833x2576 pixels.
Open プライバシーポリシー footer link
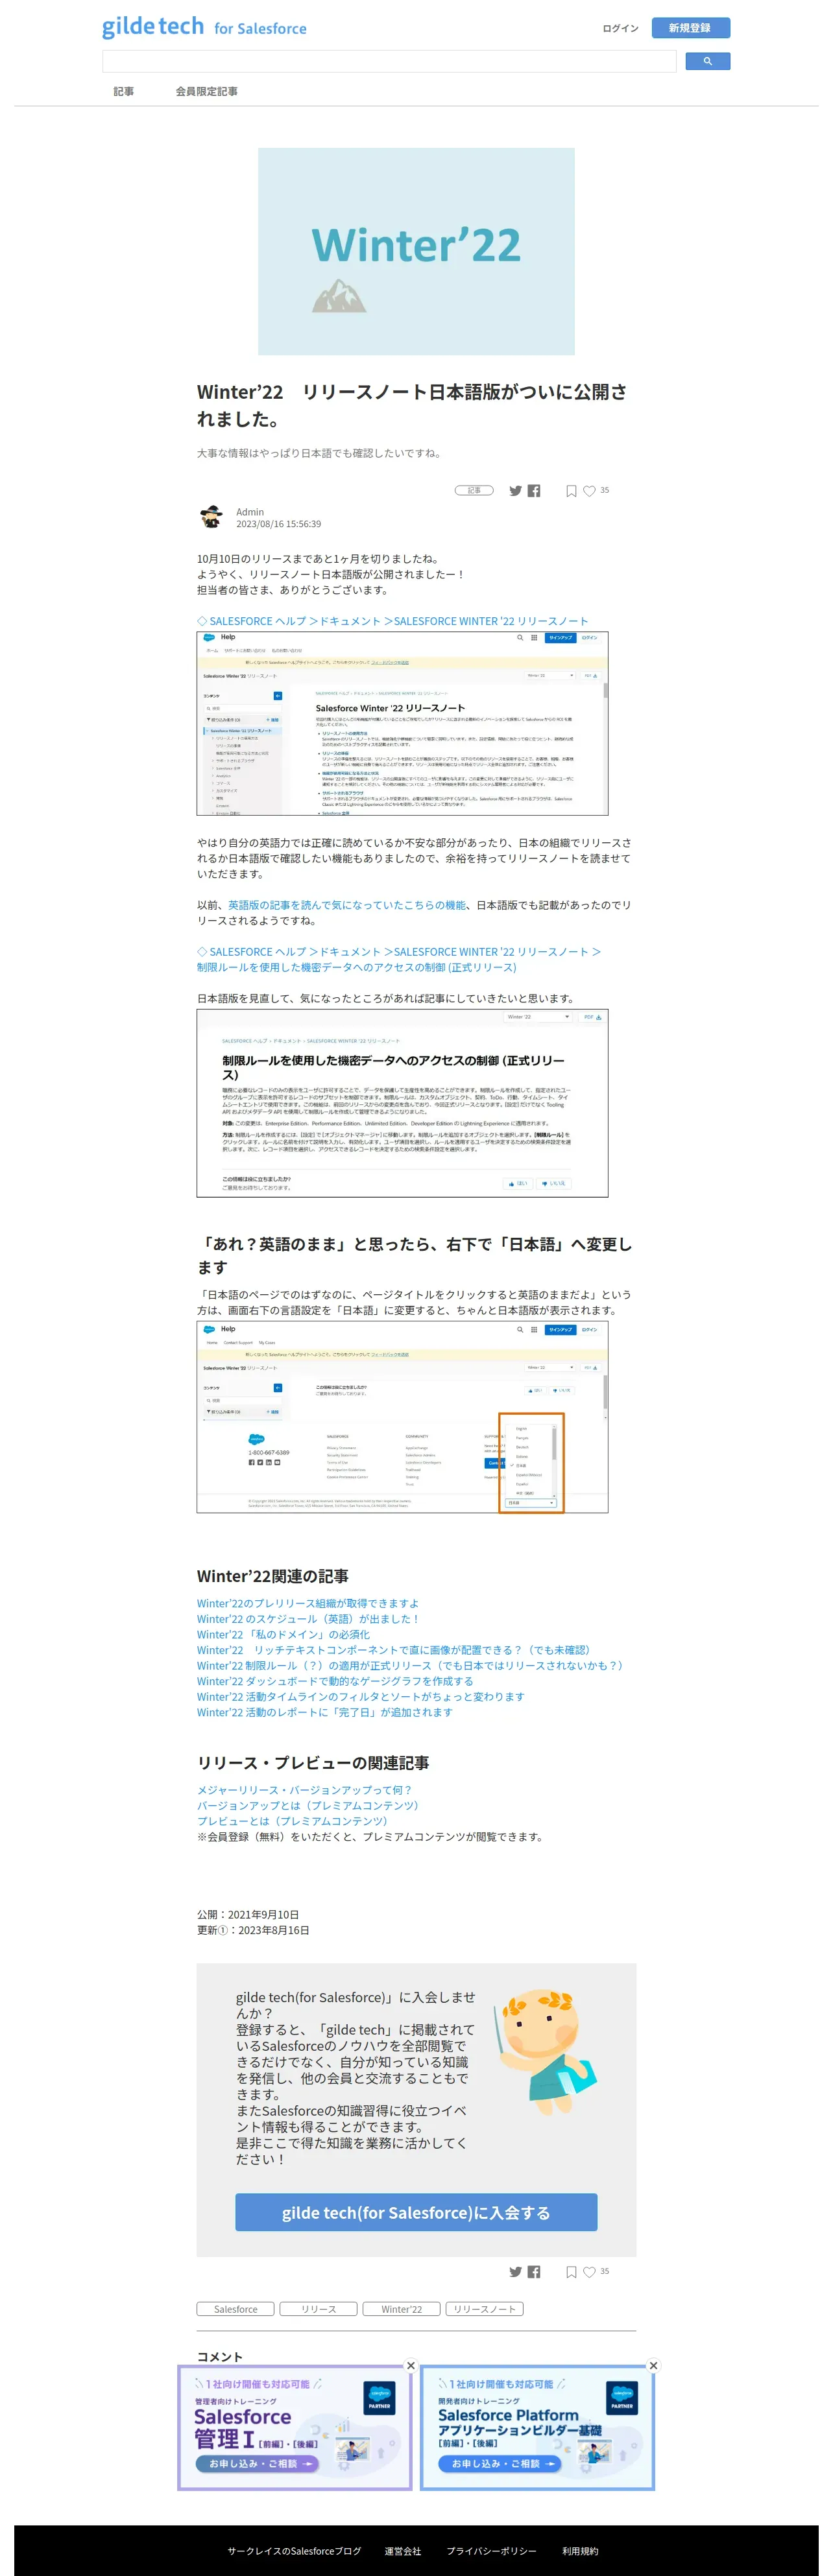(492, 2551)
